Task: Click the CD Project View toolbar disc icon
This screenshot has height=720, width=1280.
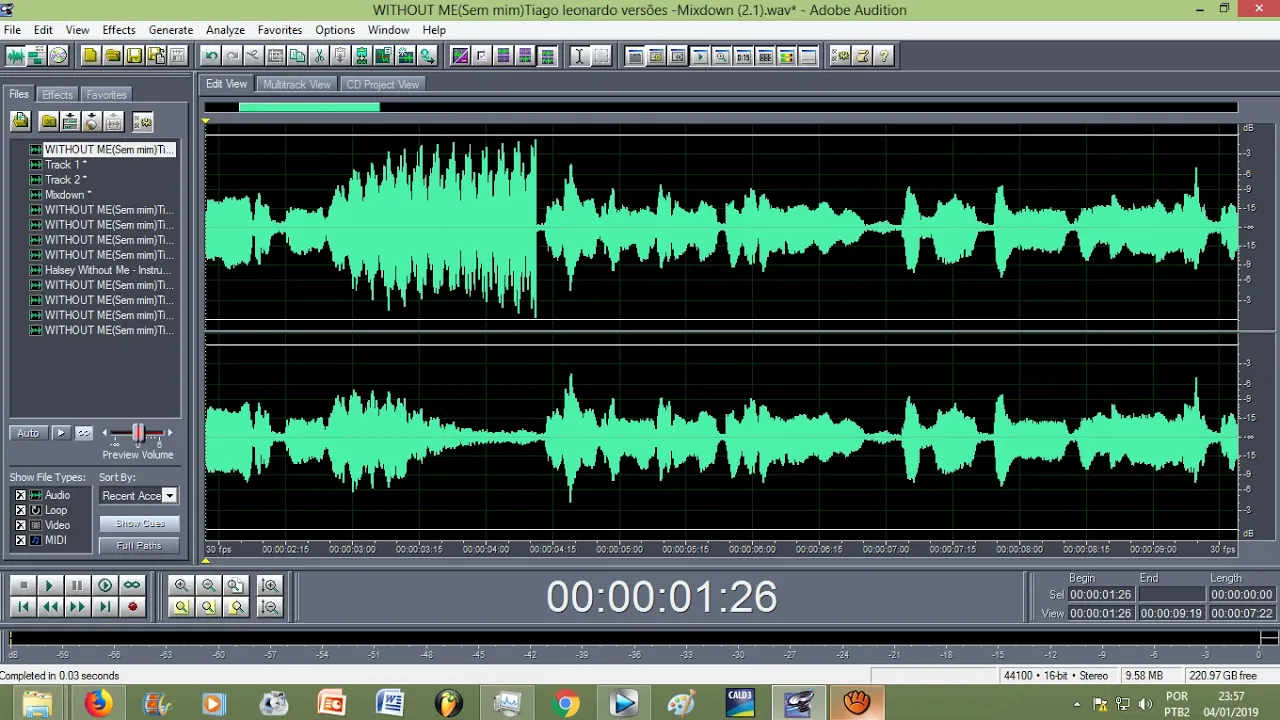Action: point(58,56)
